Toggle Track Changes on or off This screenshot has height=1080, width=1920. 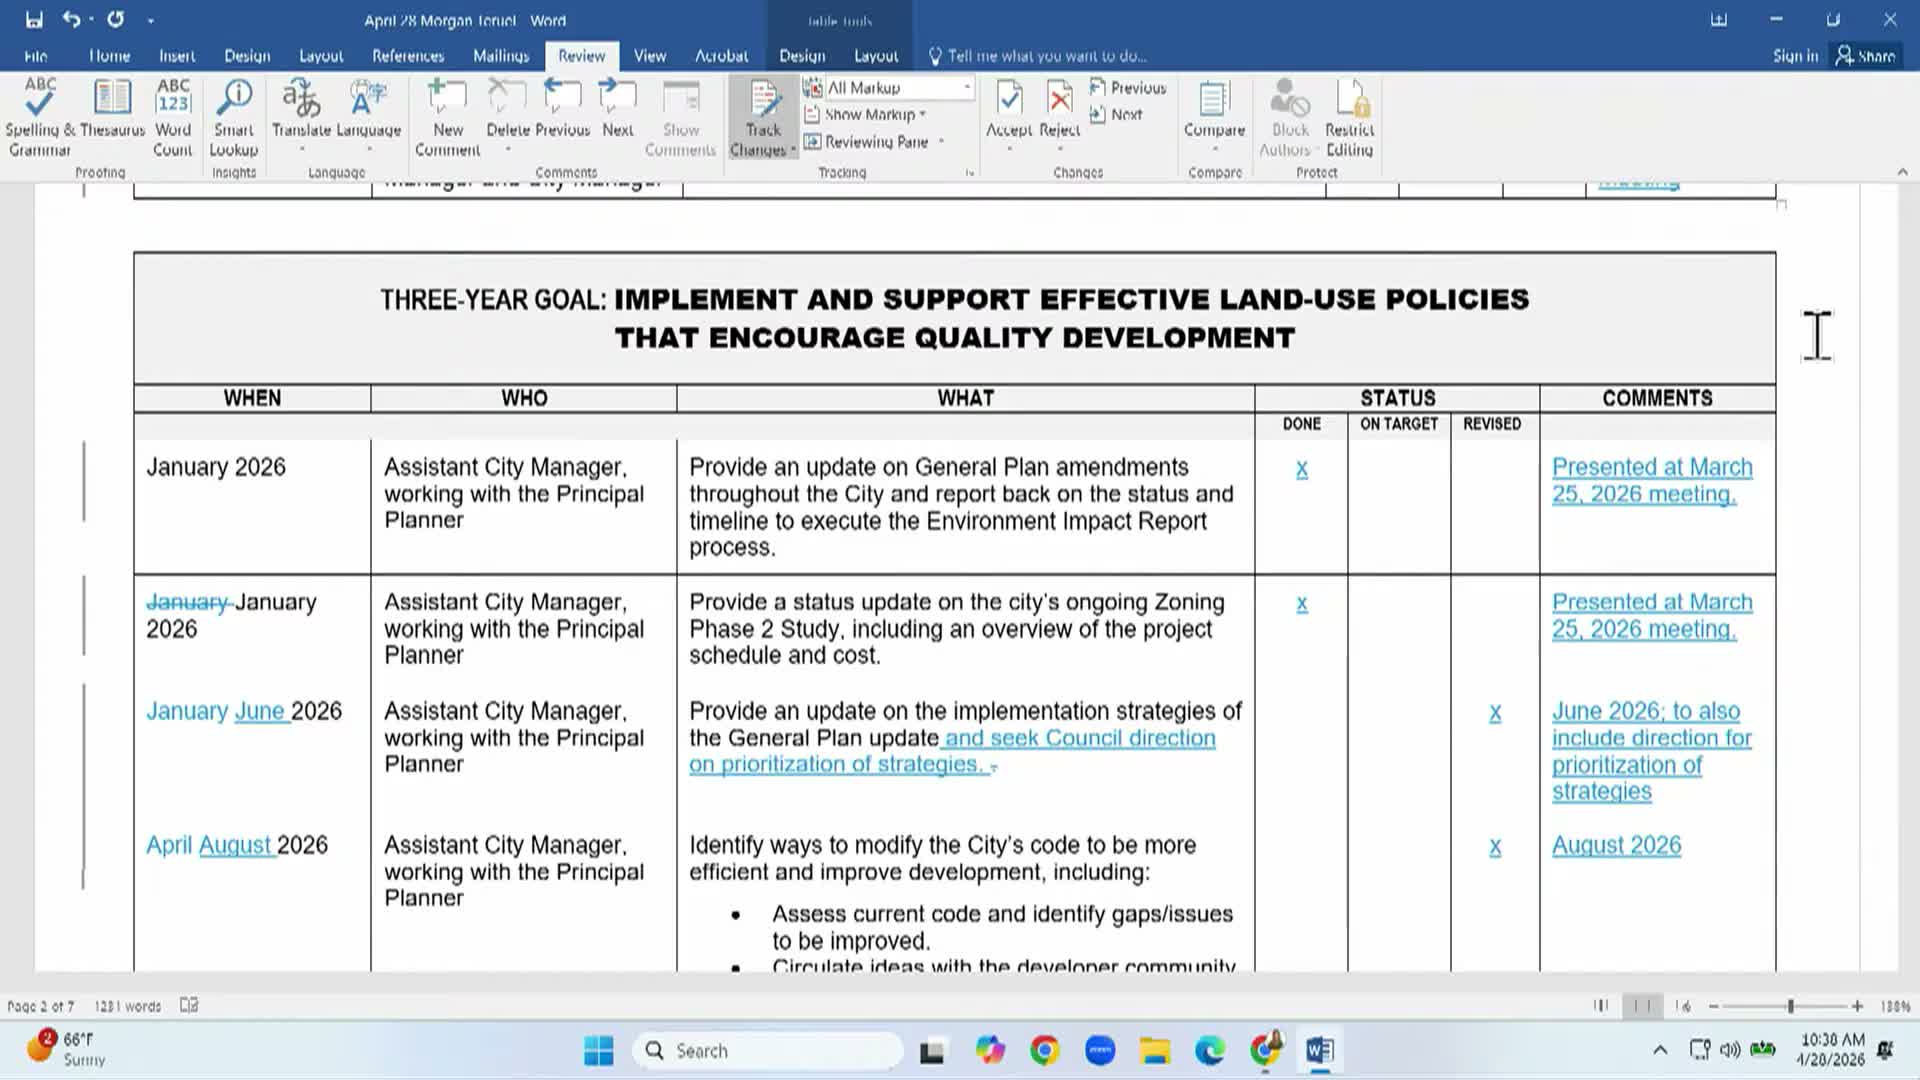[x=763, y=105]
